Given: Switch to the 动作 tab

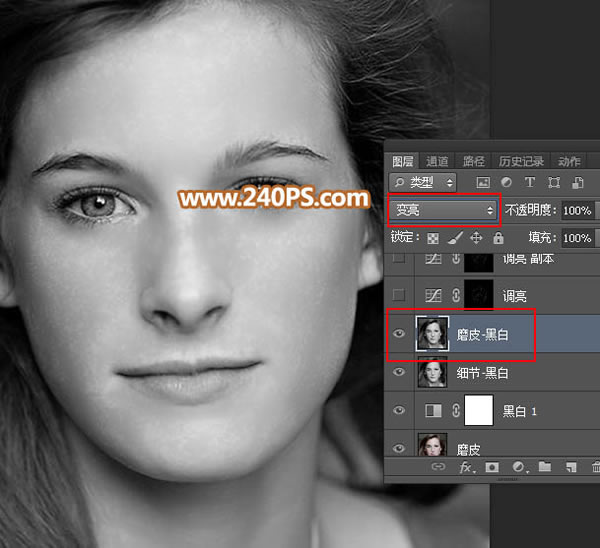Looking at the screenshot, I should point(569,161).
